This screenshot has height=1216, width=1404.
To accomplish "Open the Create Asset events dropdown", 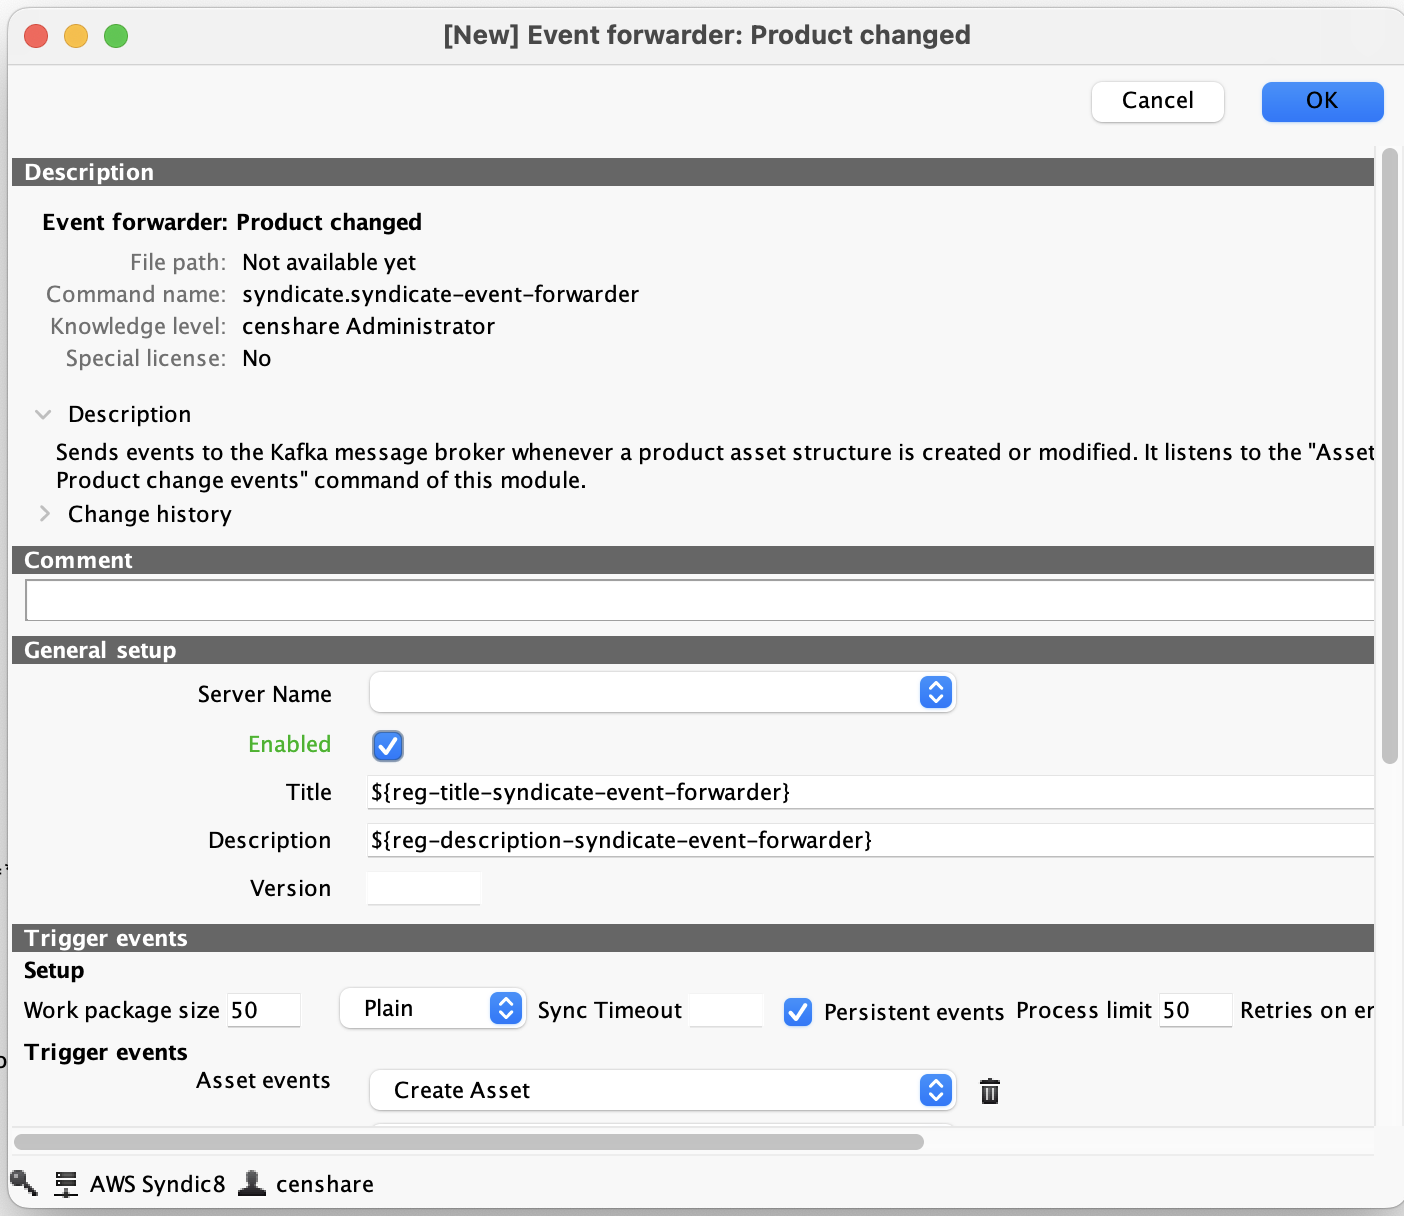I will tap(662, 1091).
